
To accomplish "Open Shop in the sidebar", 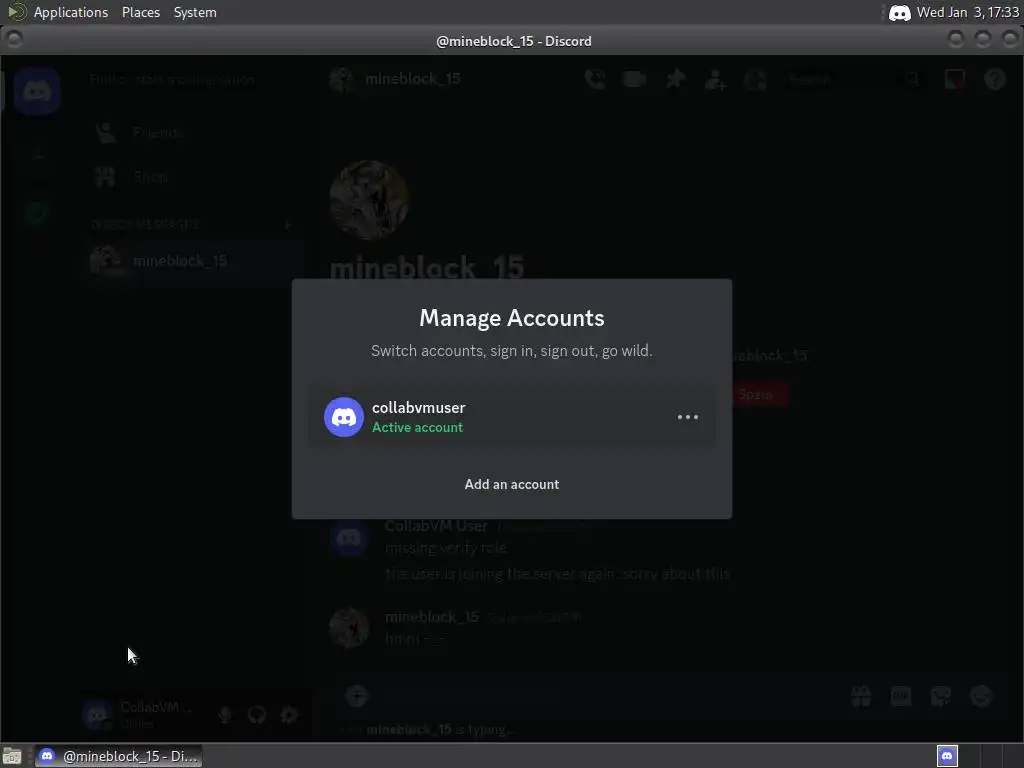I will click(193, 176).
